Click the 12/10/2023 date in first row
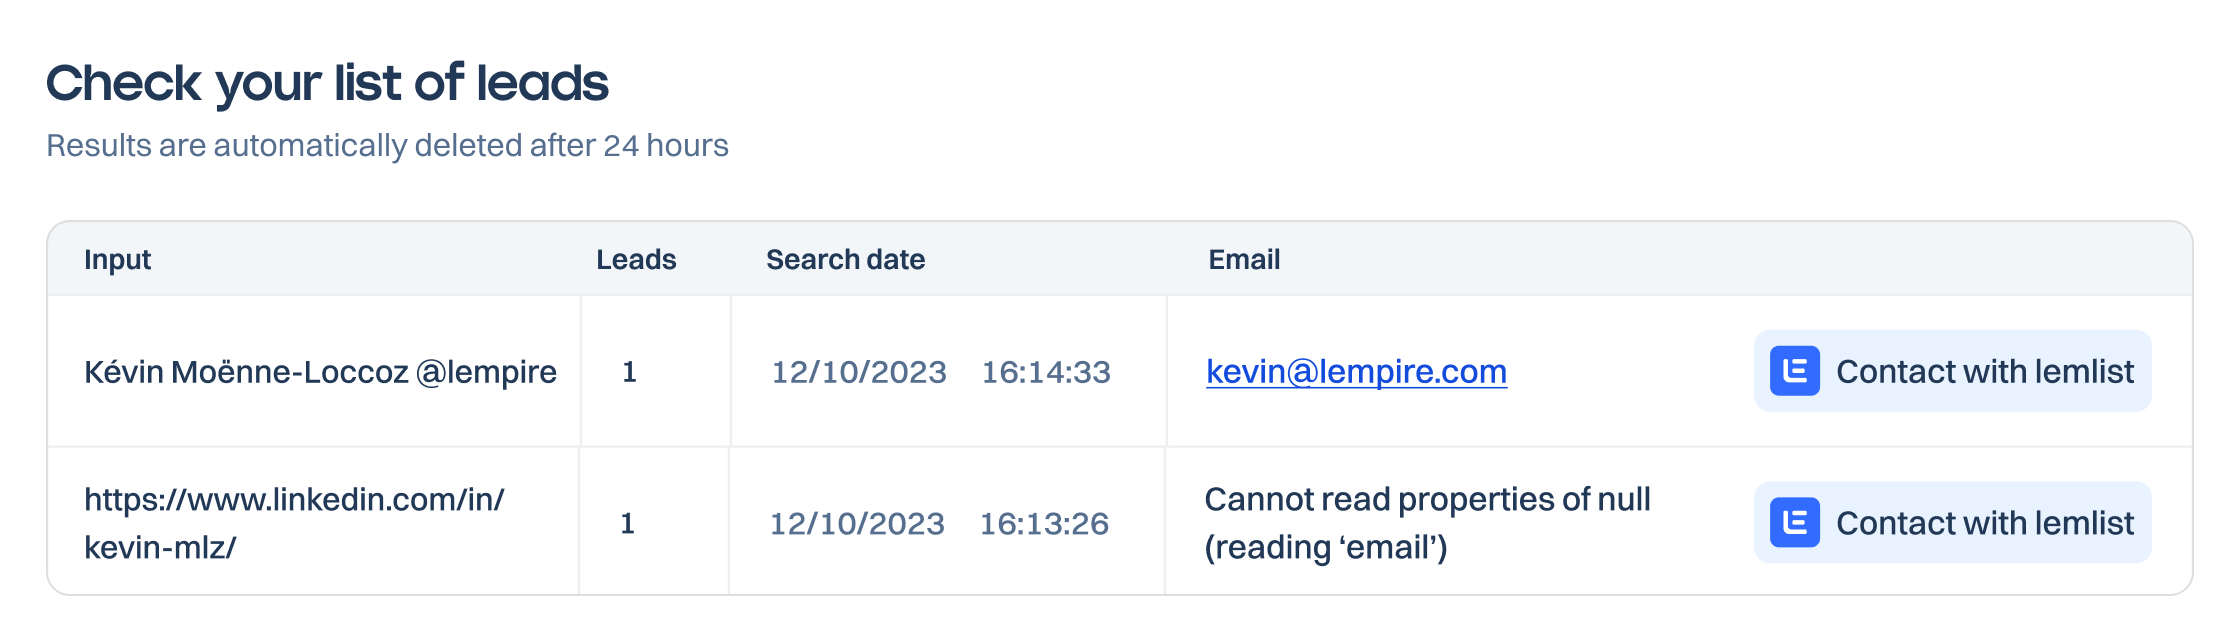The height and width of the screenshot is (644, 2240). tap(859, 372)
